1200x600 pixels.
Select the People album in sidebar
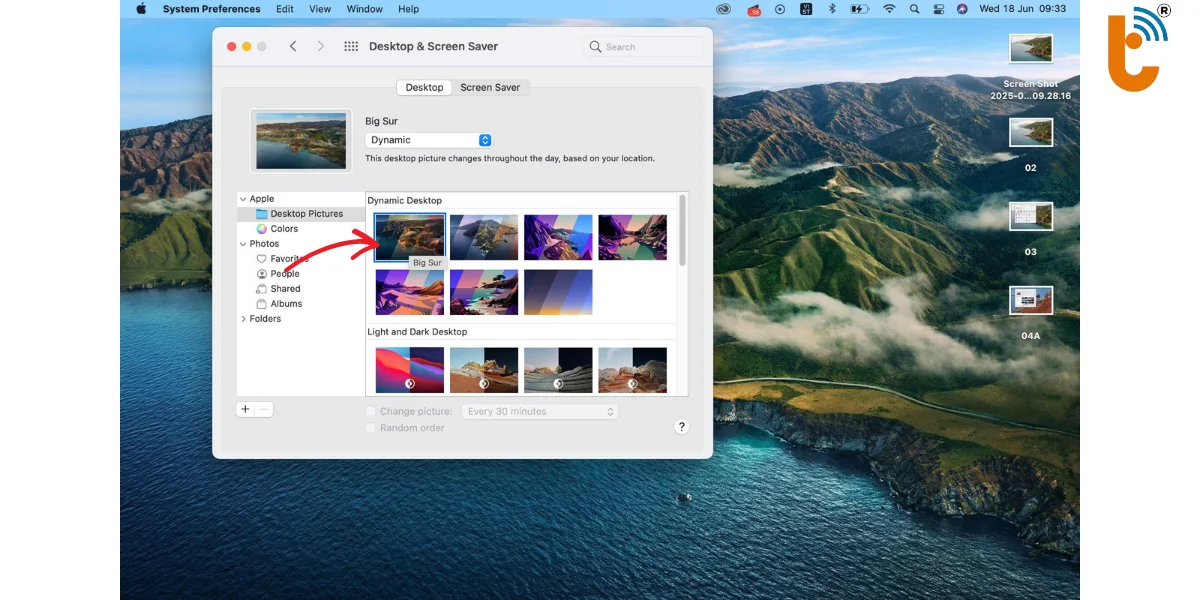(x=284, y=274)
